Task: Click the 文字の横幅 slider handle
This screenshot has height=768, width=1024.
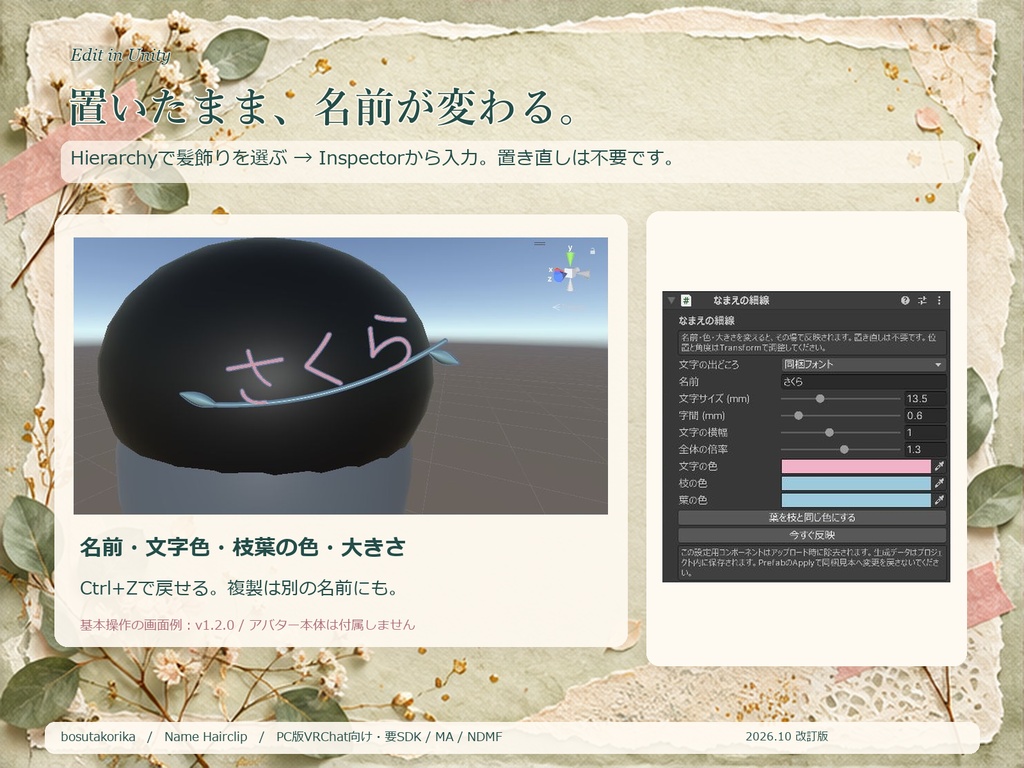Action: pyautogui.click(x=829, y=432)
